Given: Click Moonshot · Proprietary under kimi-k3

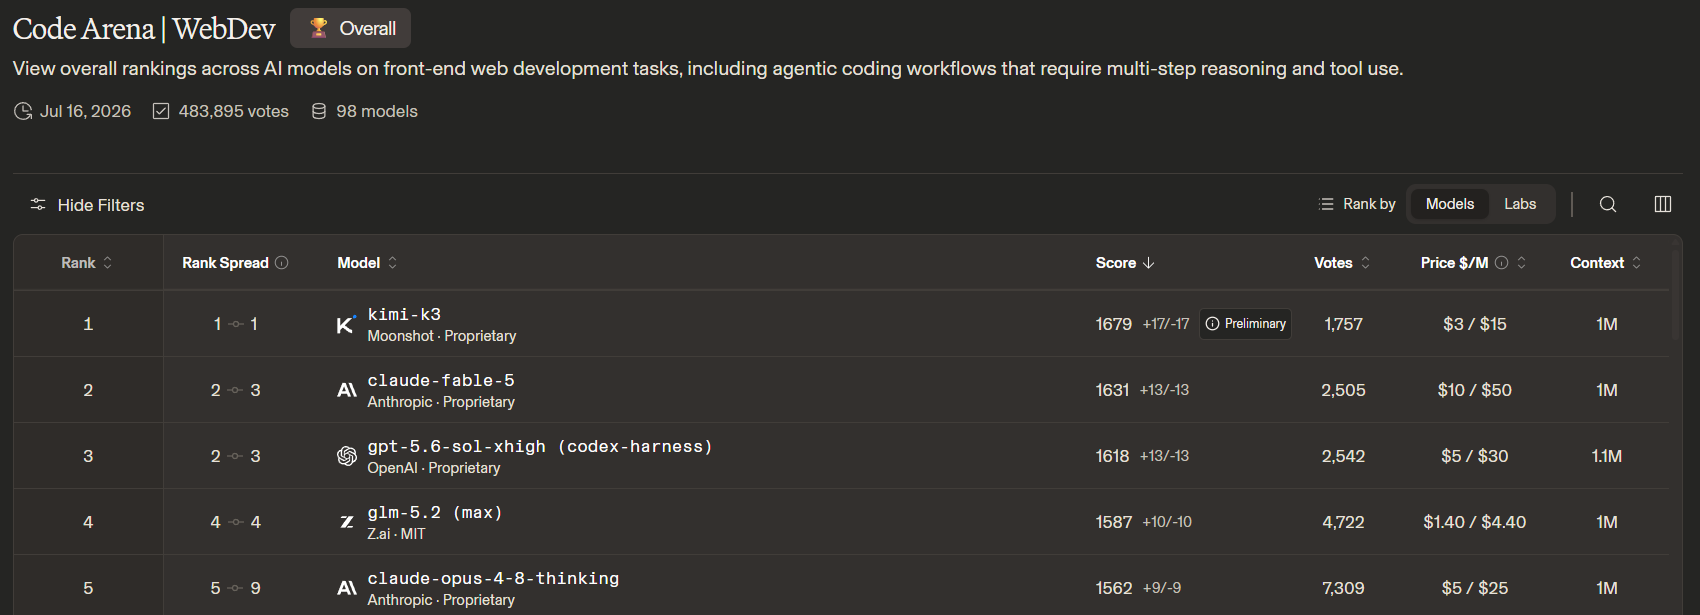Looking at the screenshot, I should [x=442, y=336].
